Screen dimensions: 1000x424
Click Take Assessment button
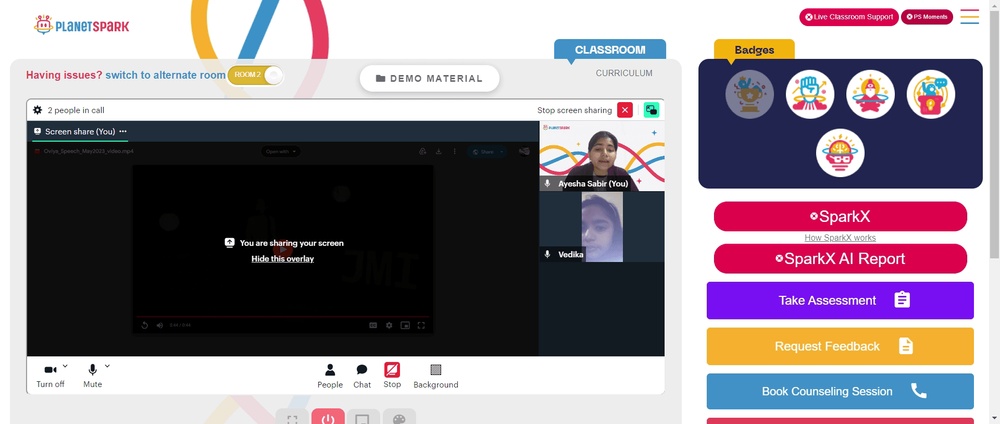(840, 300)
